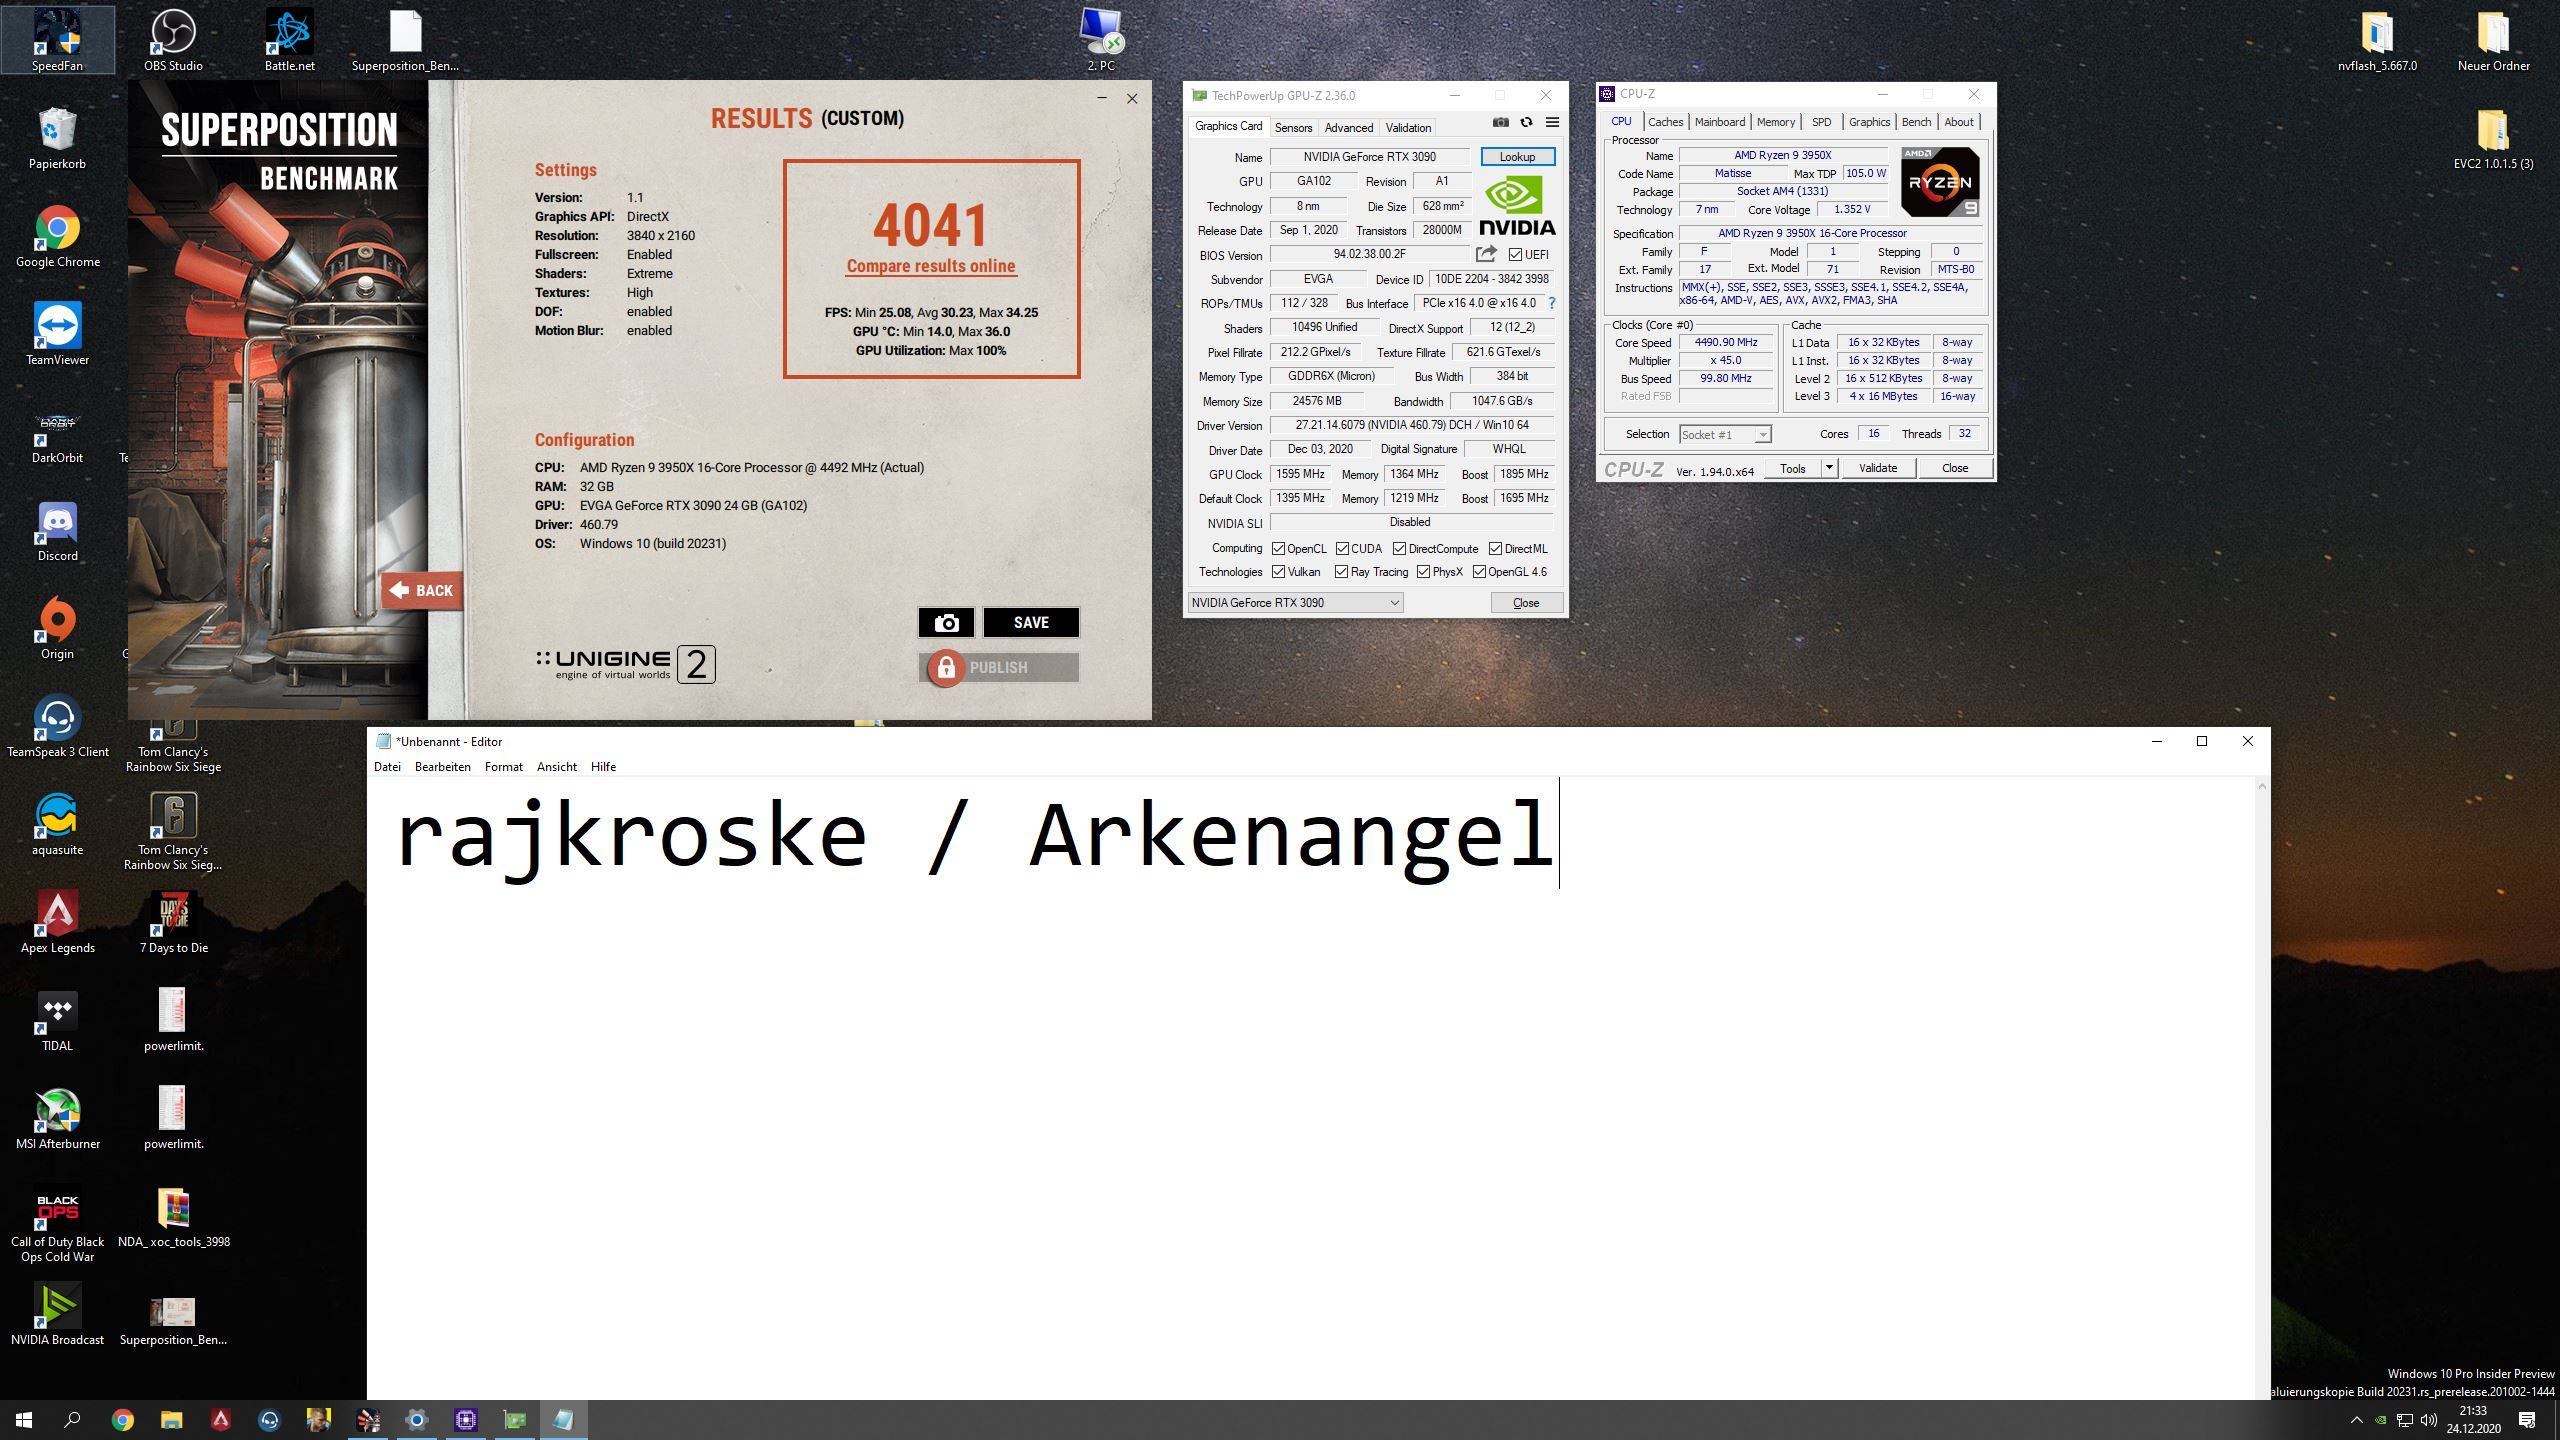Open the Socket #1 selection dropdown
Viewport: 2560px width, 1440px height.
tap(1762, 434)
